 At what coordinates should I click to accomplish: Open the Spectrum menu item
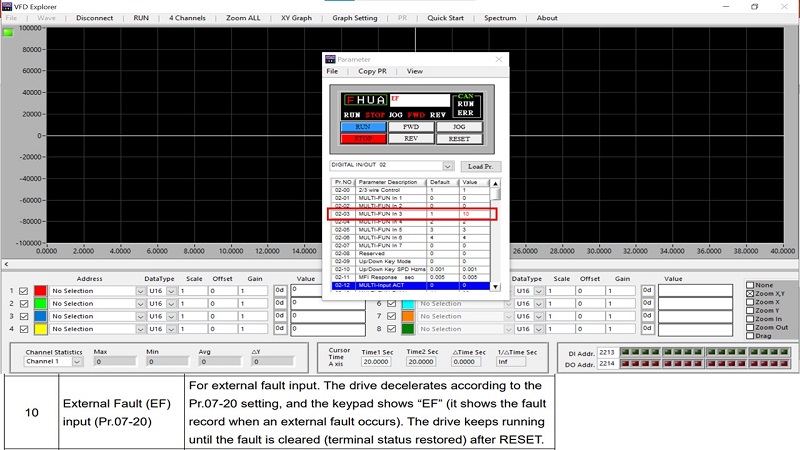click(500, 18)
